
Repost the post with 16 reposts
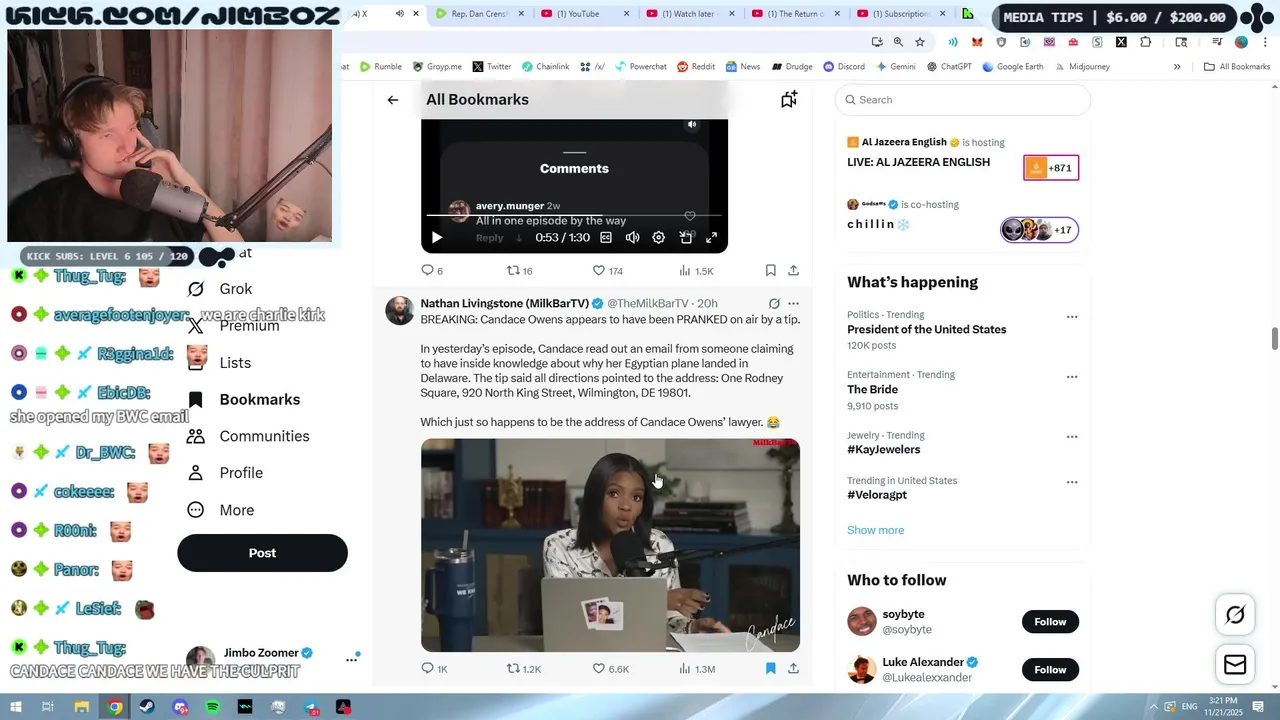[519, 270]
